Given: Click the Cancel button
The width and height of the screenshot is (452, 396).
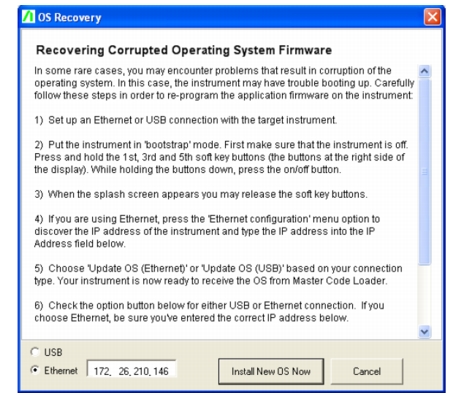Looking at the screenshot, I should click(x=367, y=371).
